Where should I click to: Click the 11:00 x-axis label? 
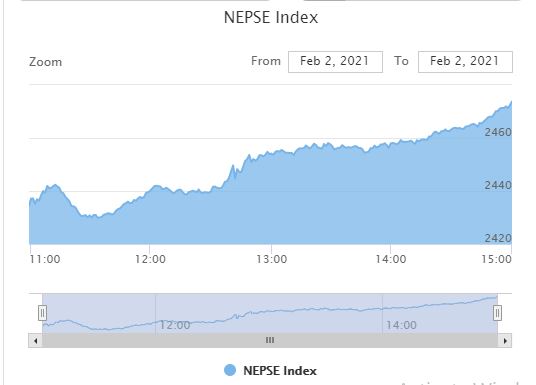[45, 259]
